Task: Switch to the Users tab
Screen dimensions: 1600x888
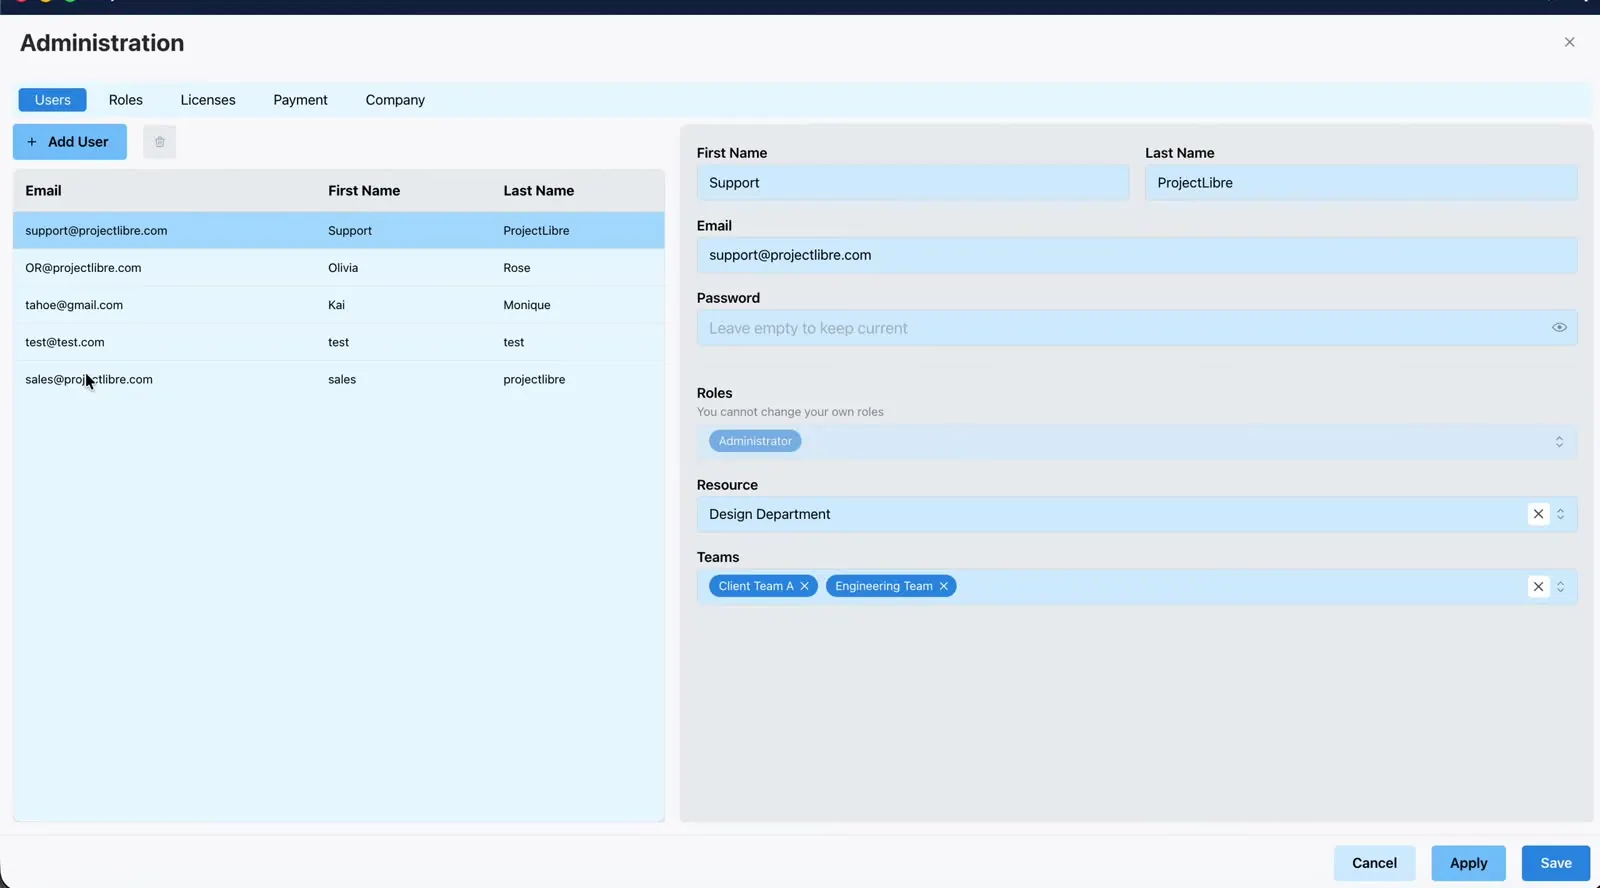Action: click(53, 100)
